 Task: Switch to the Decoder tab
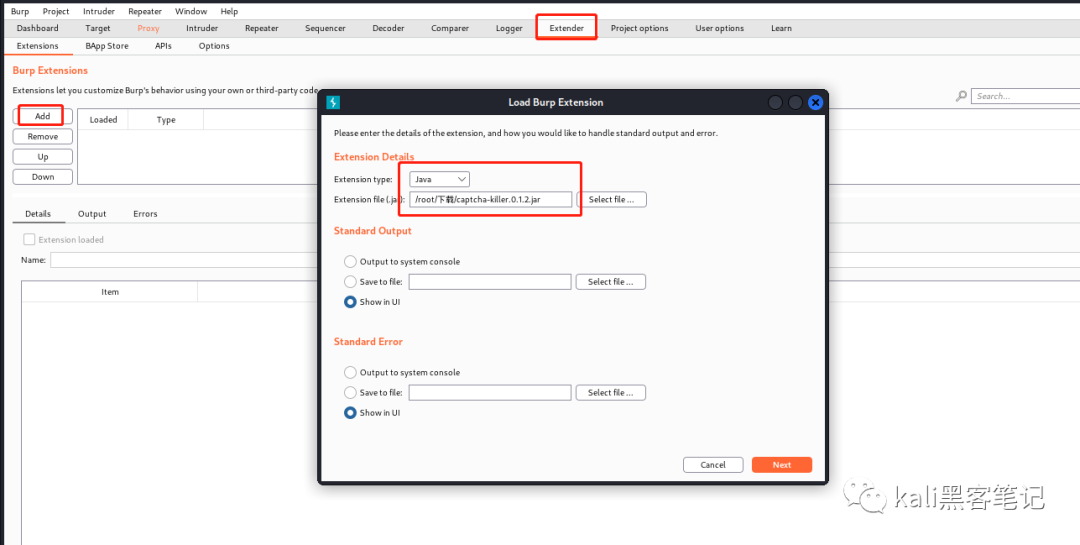pos(388,28)
